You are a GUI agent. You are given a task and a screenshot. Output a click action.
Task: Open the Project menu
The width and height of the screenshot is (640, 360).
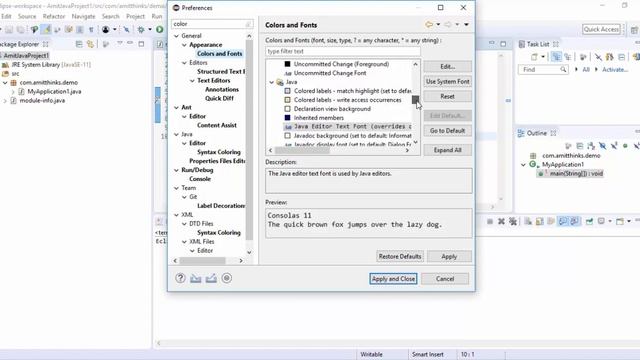(136, 16)
